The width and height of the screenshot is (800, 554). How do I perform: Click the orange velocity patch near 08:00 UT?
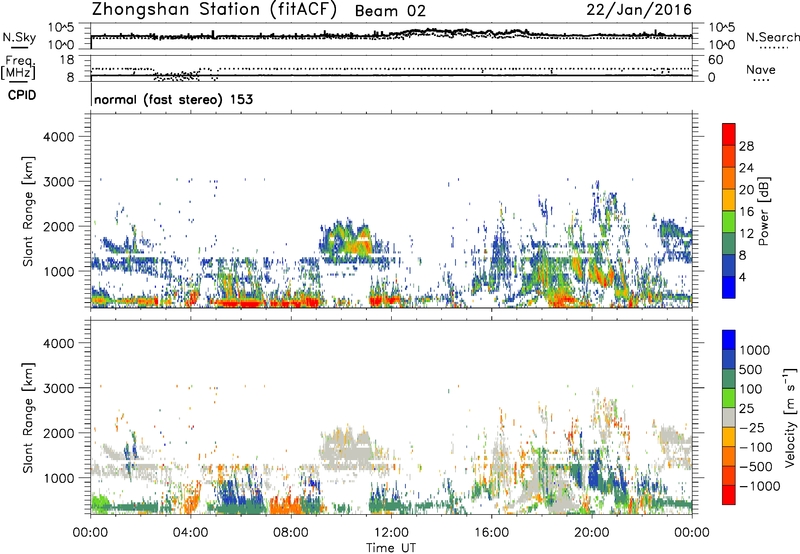(287, 504)
